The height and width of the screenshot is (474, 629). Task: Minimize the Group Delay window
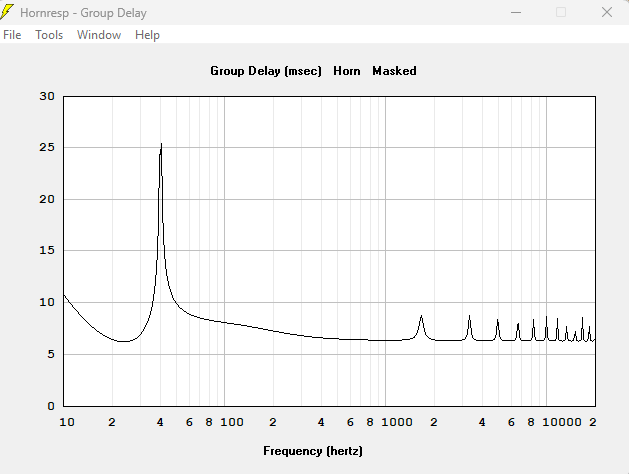516,12
